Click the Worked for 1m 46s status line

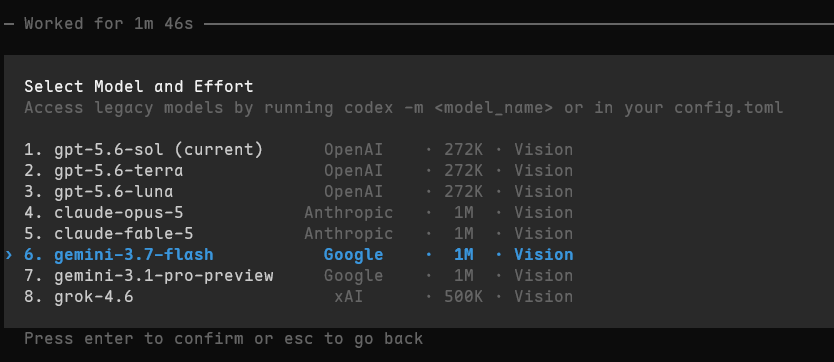(x=109, y=24)
